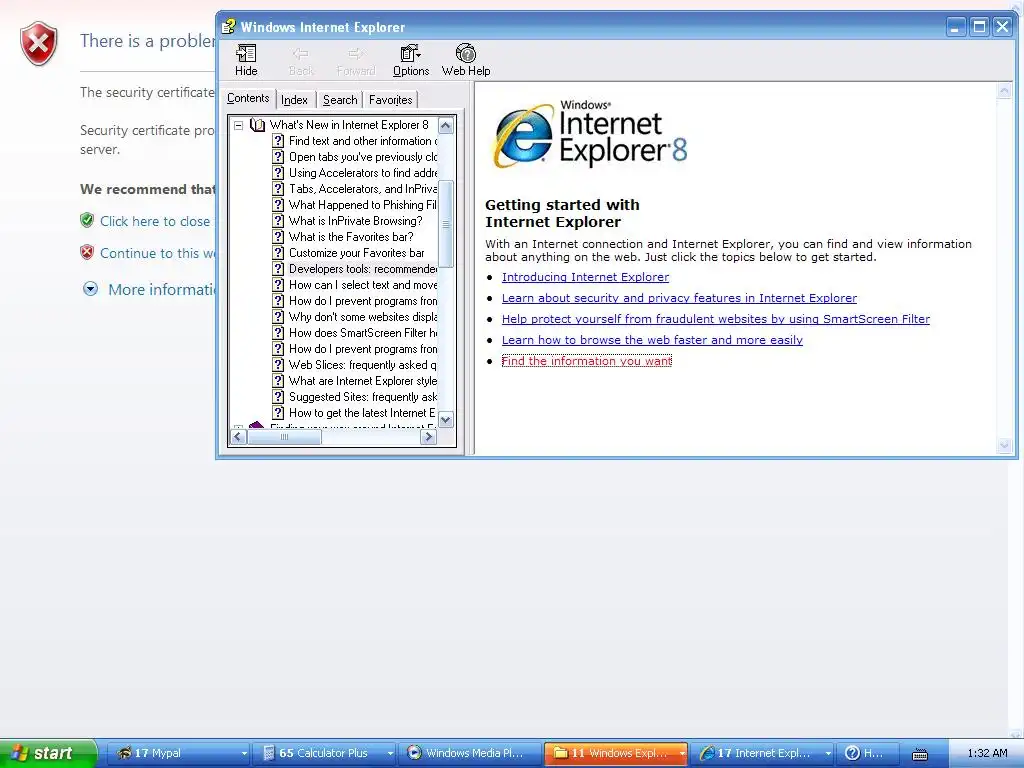Click topic icon beside 'What is the Favorites bar?'
1024x768 pixels.
pyautogui.click(x=278, y=236)
